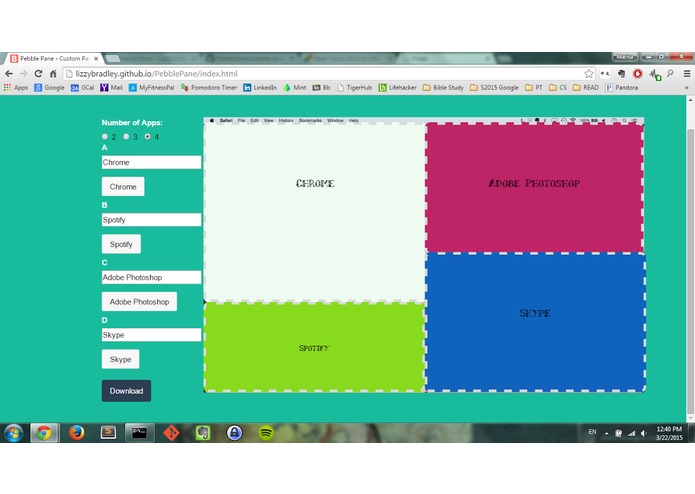Click the app B field containing Spotify

pyautogui.click(x=151, y=220)
